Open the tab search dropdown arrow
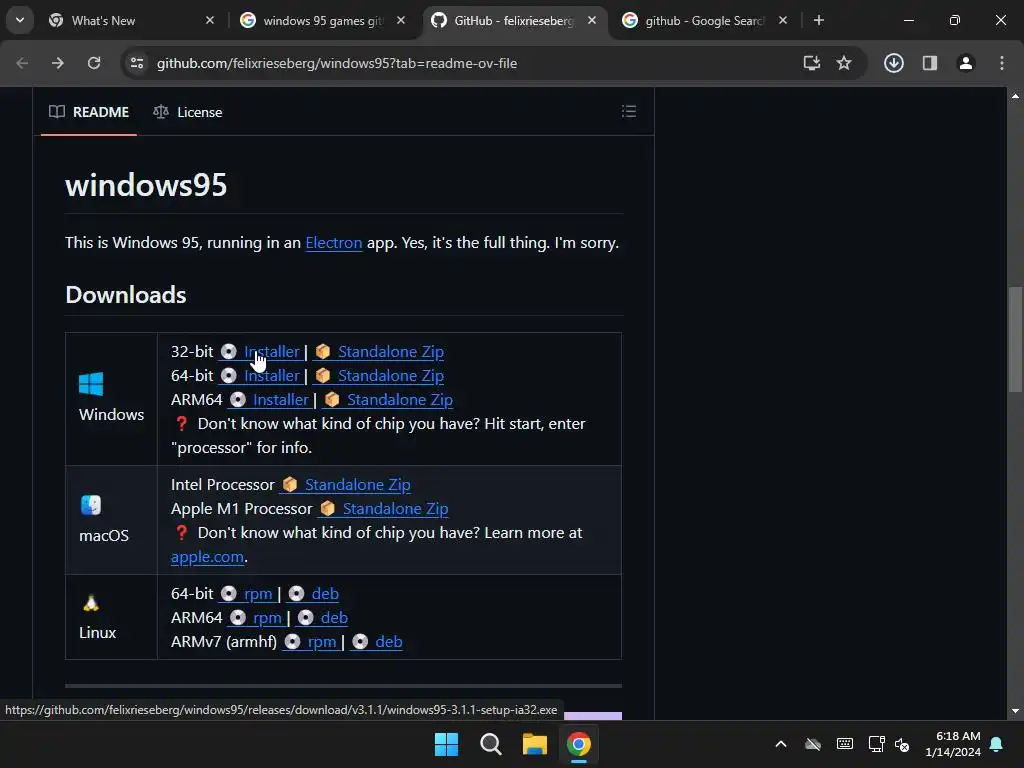This screenshot has width=1024, height=768. (20, 20)
